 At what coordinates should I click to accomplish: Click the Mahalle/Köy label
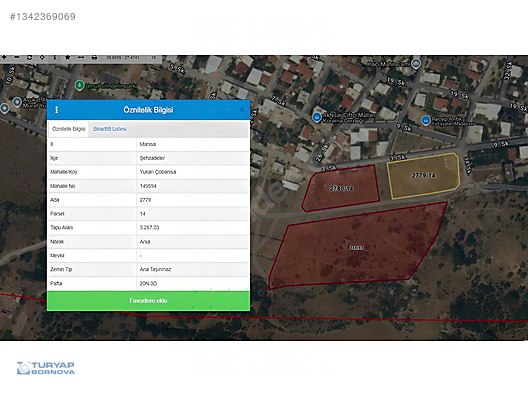tap(64, 172)
